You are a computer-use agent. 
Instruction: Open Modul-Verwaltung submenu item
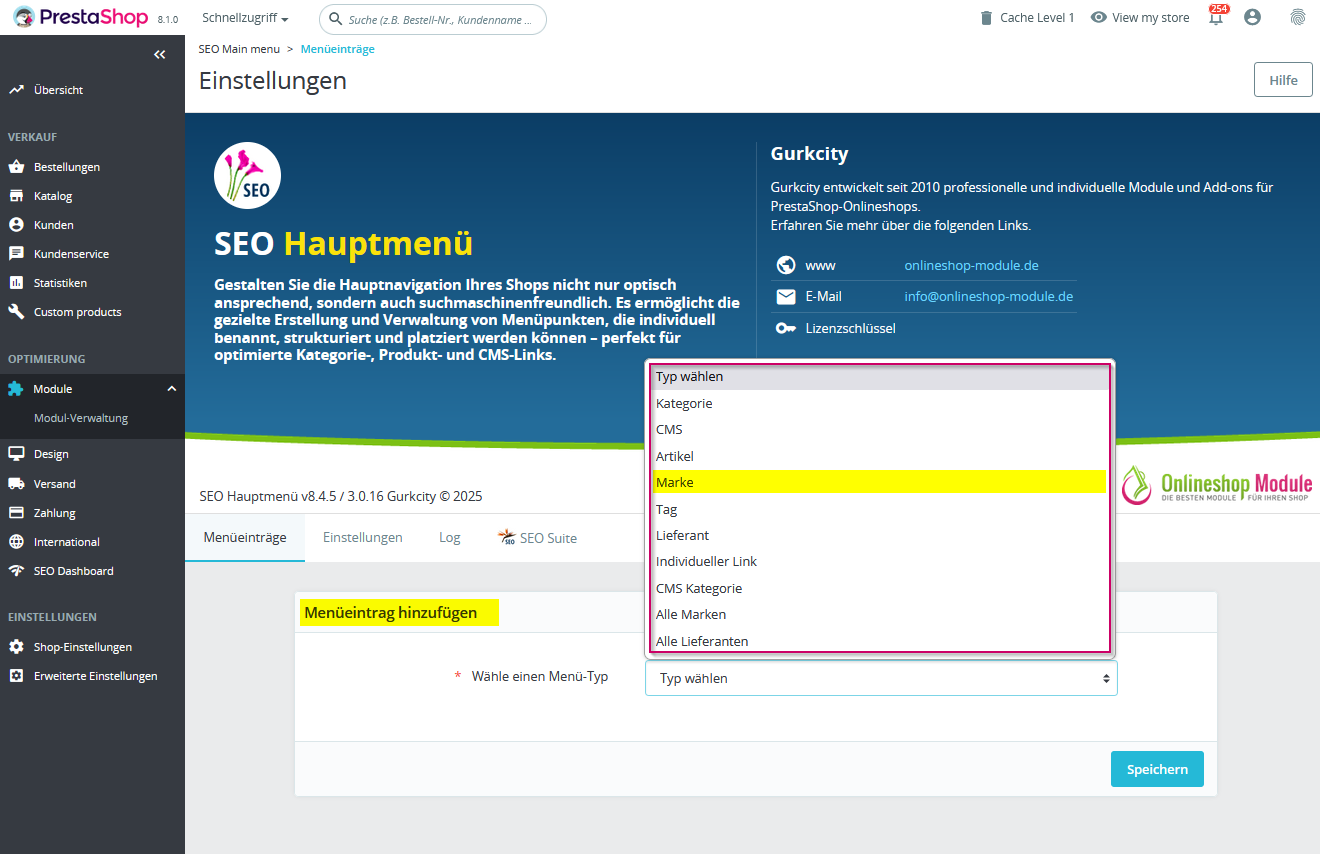(81, 418)
